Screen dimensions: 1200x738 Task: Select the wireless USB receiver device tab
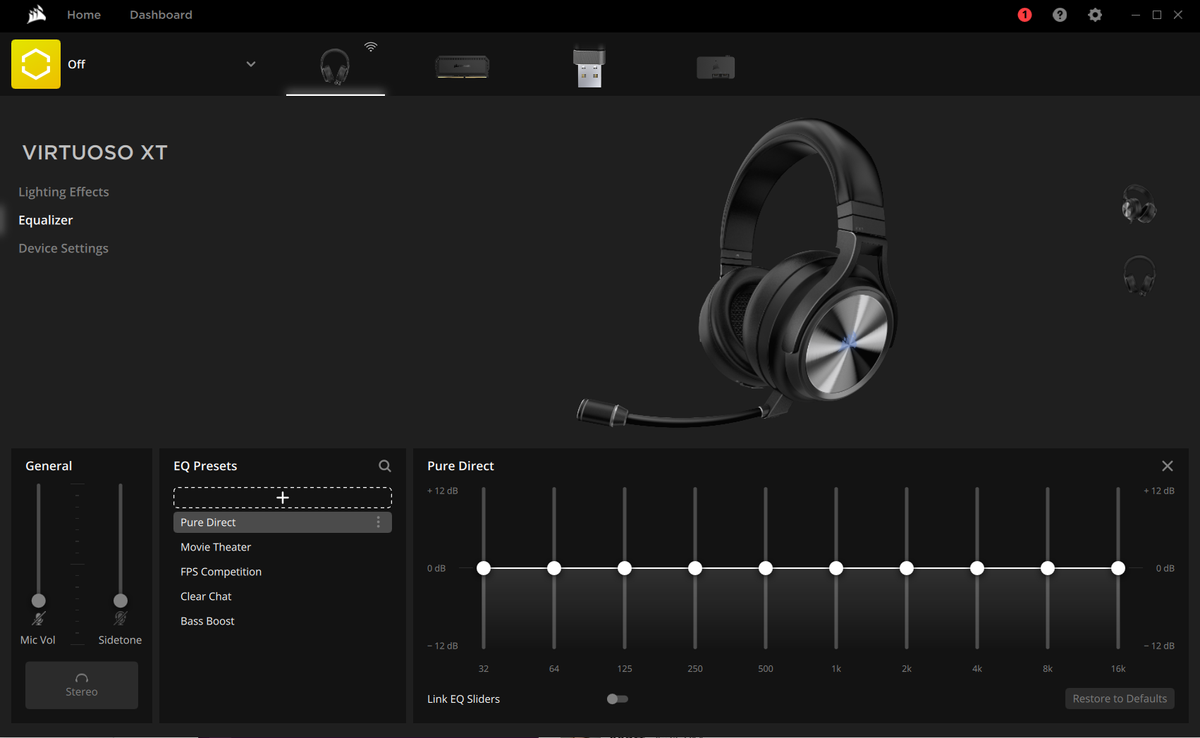(x=589, y=65)
